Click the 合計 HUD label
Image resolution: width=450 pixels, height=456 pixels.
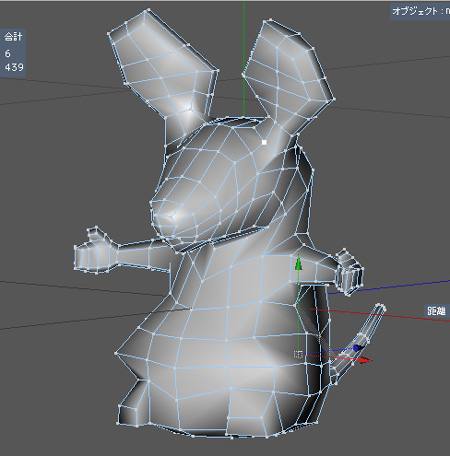coord(13,36)
